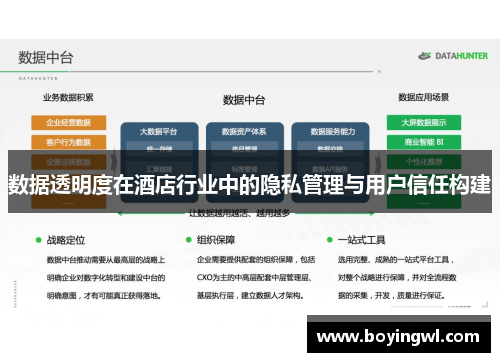Click the 汇聚链接 item in 大数据平台
This screenshot has width=500, height=362.
(x=159, y=169)
